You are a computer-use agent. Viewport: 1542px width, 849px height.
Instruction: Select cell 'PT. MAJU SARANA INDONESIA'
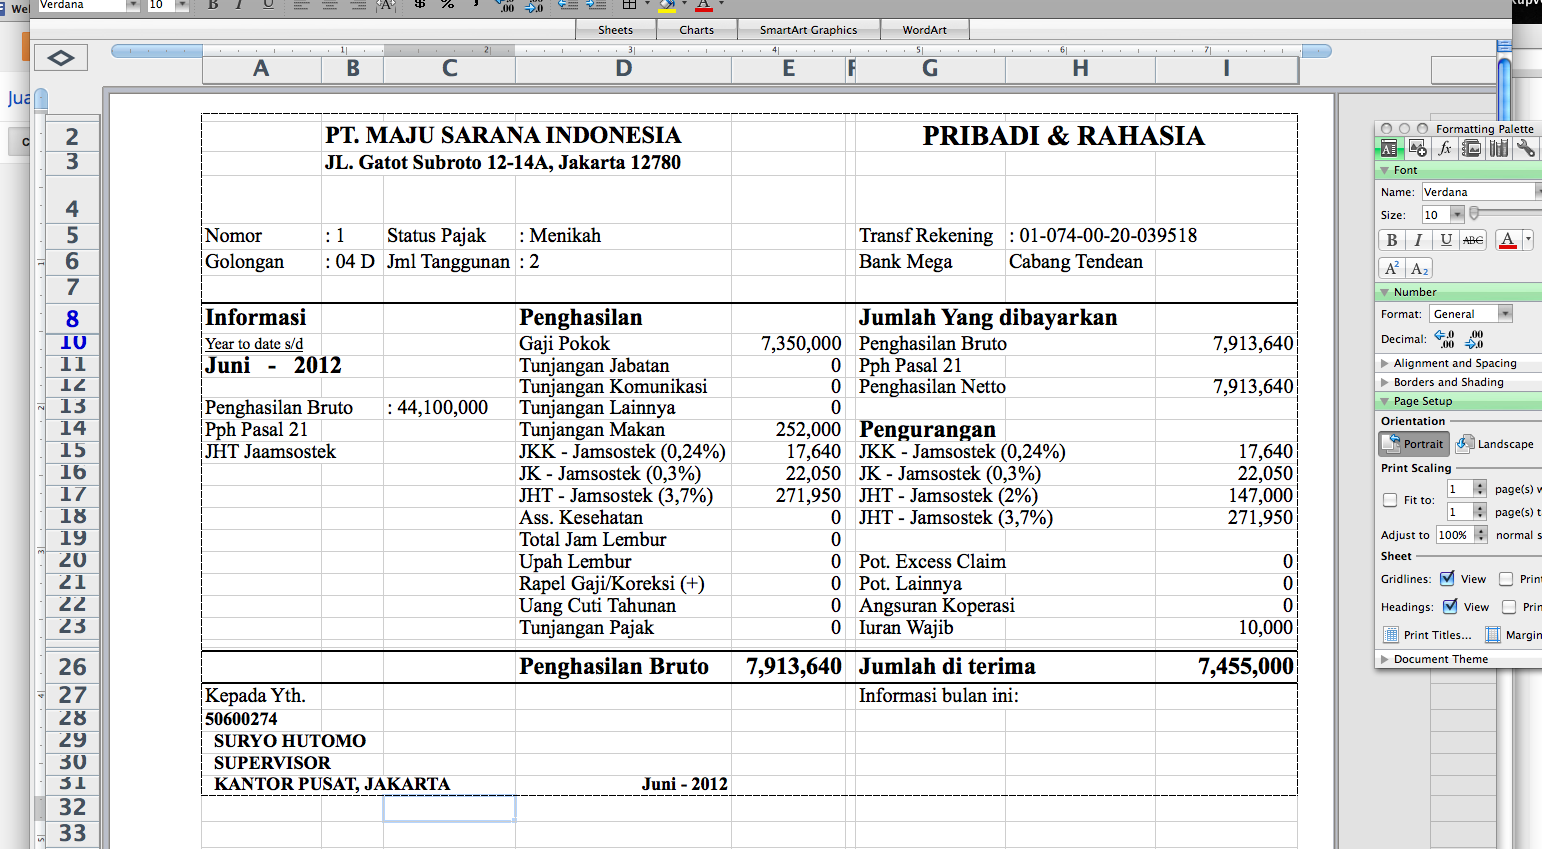503,135
